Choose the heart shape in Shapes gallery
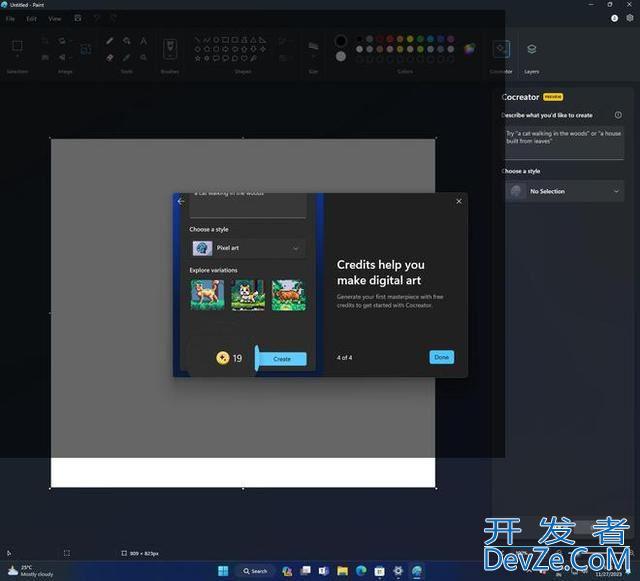 point(244,58)
